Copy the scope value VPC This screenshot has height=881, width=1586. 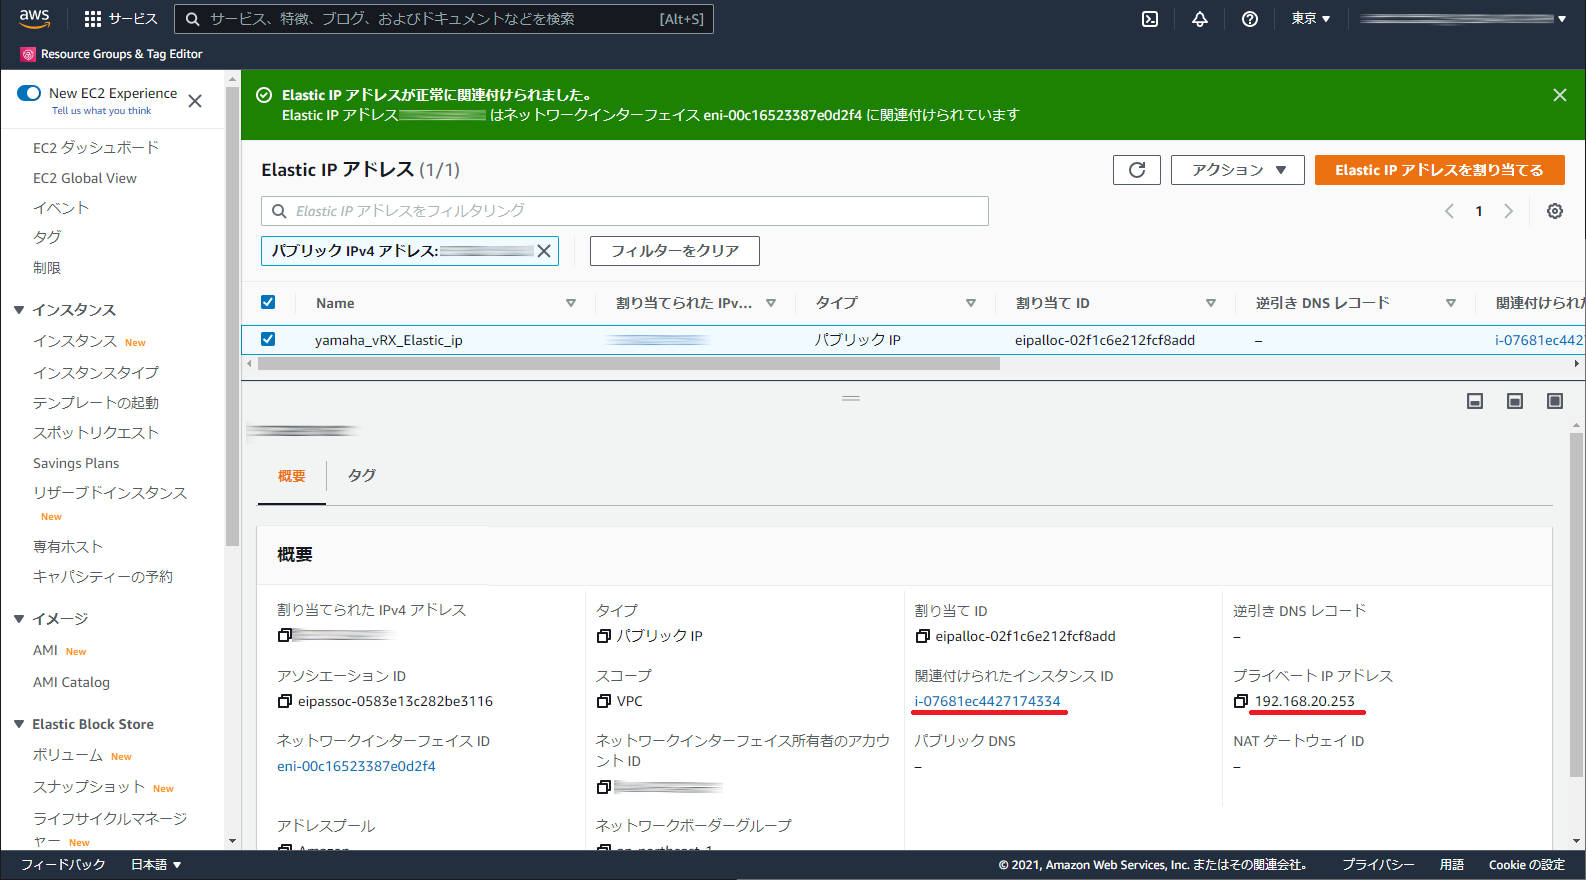[x=604, y=701]
